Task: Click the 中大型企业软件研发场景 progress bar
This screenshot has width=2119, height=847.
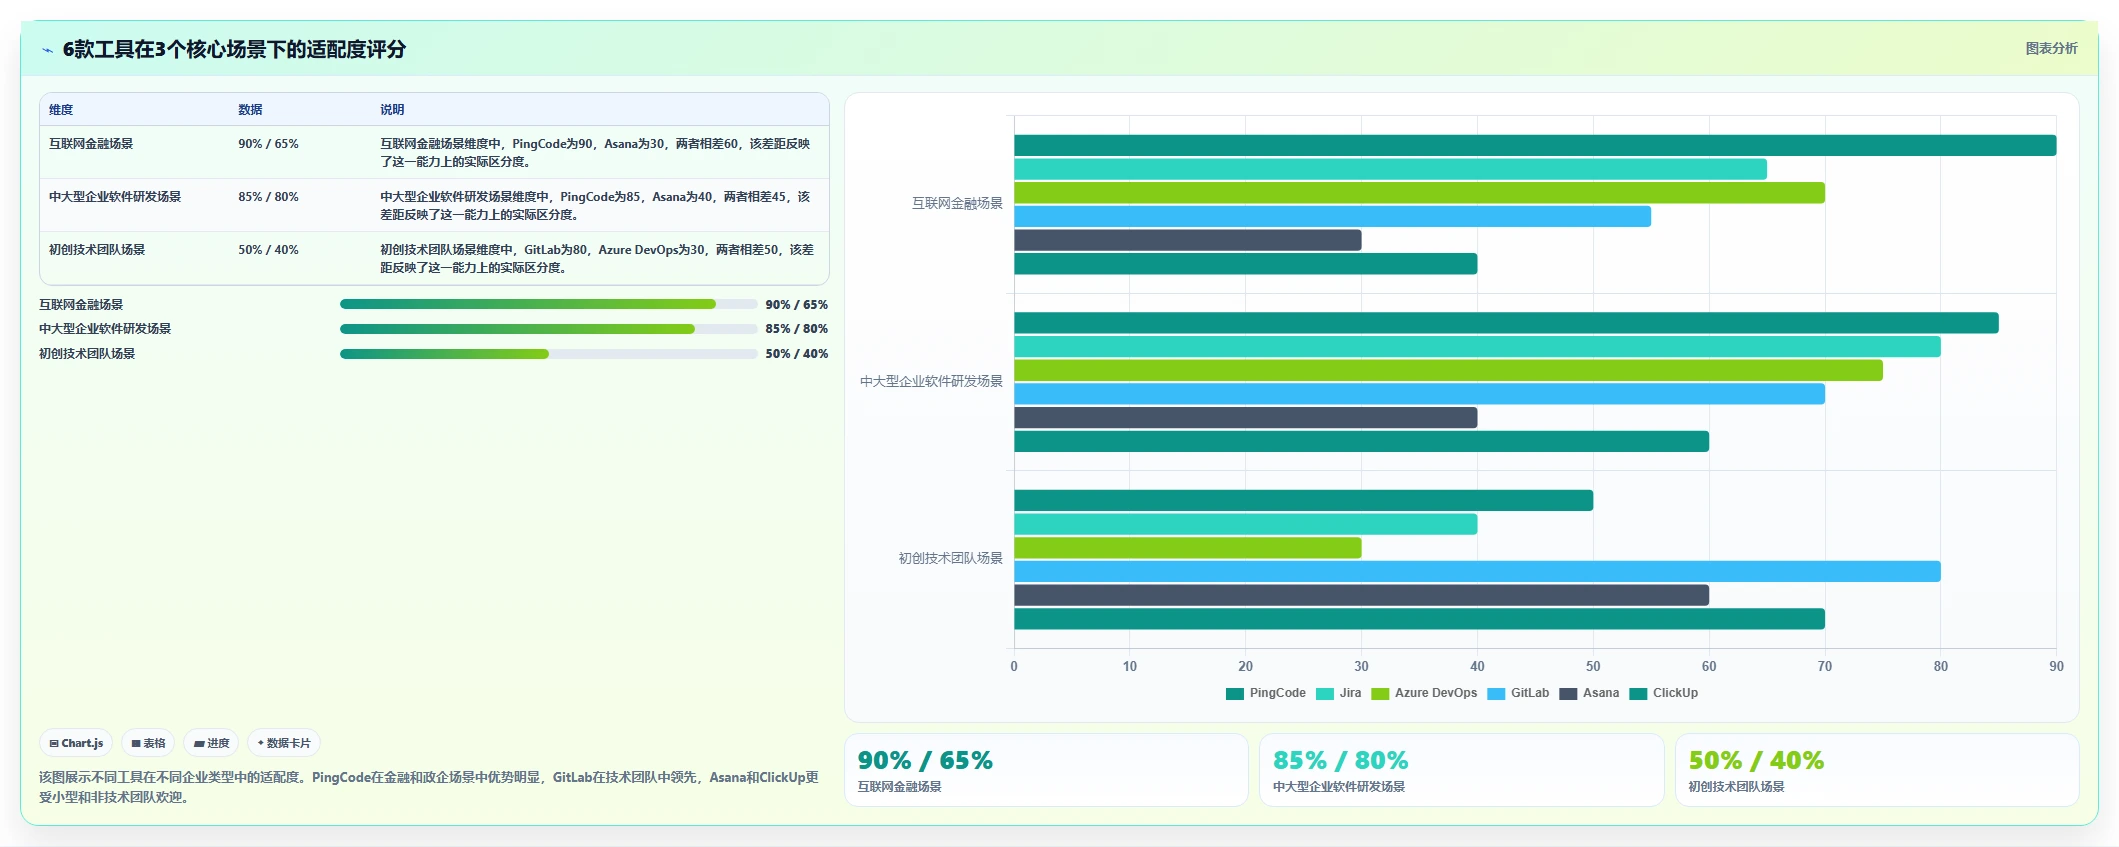Action: tap(548, 329)
